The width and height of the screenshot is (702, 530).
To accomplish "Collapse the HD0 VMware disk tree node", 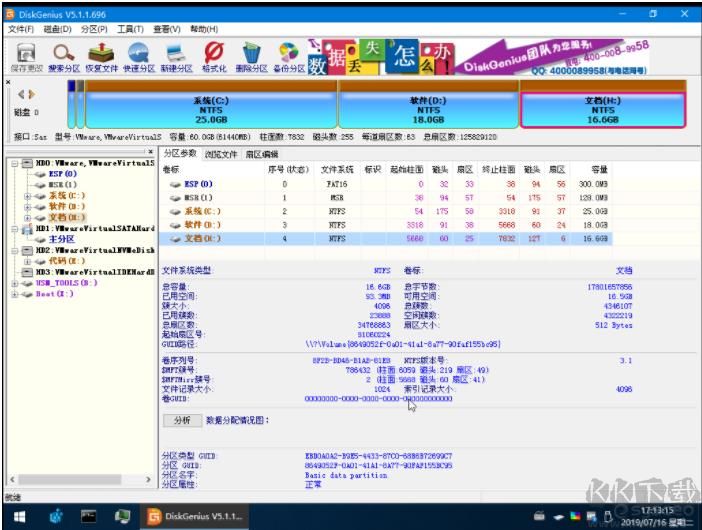I will tap(15, 163).
